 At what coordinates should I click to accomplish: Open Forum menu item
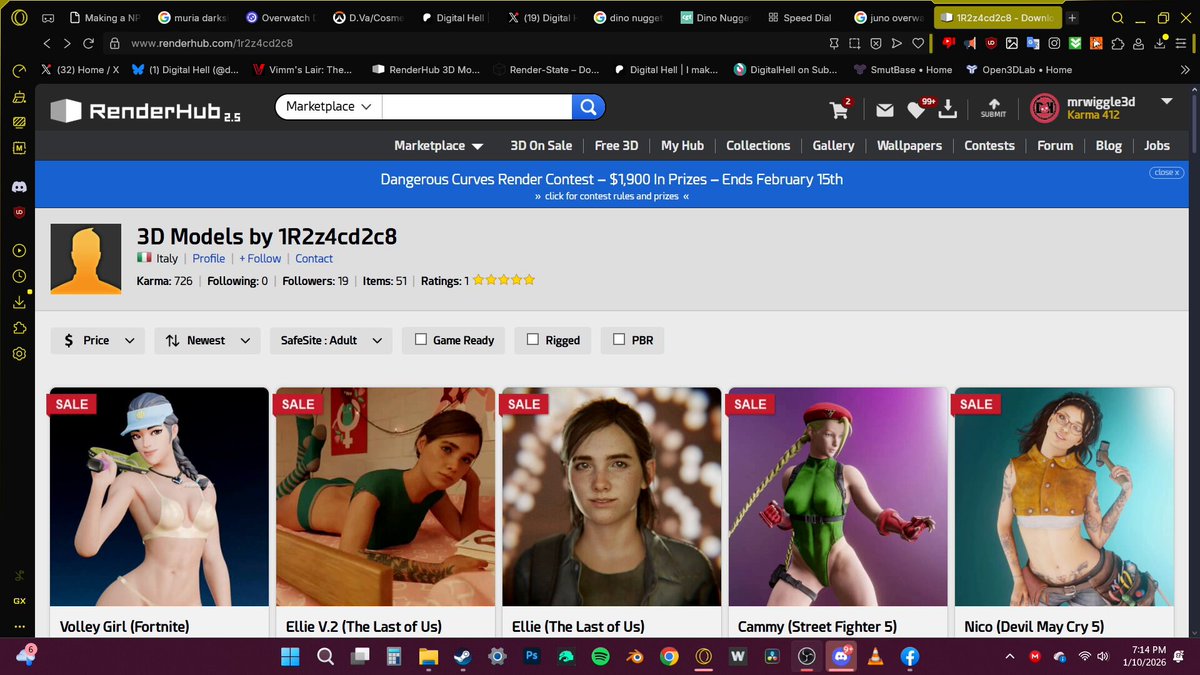point(1055,145)
